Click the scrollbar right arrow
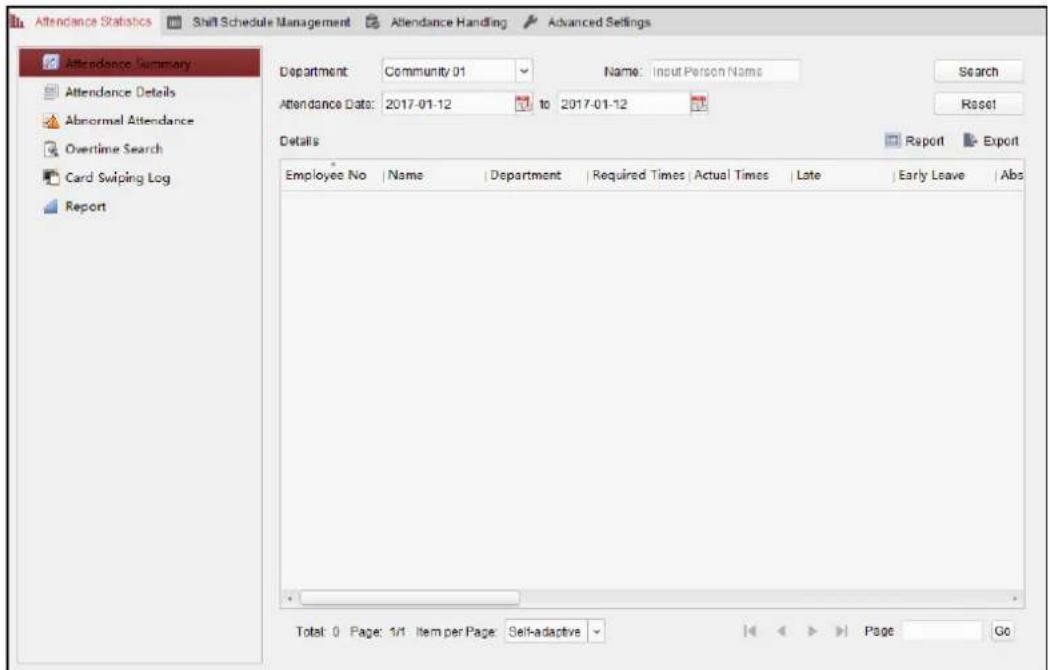The image size is (1048, 670). (x=1015, y=598)
